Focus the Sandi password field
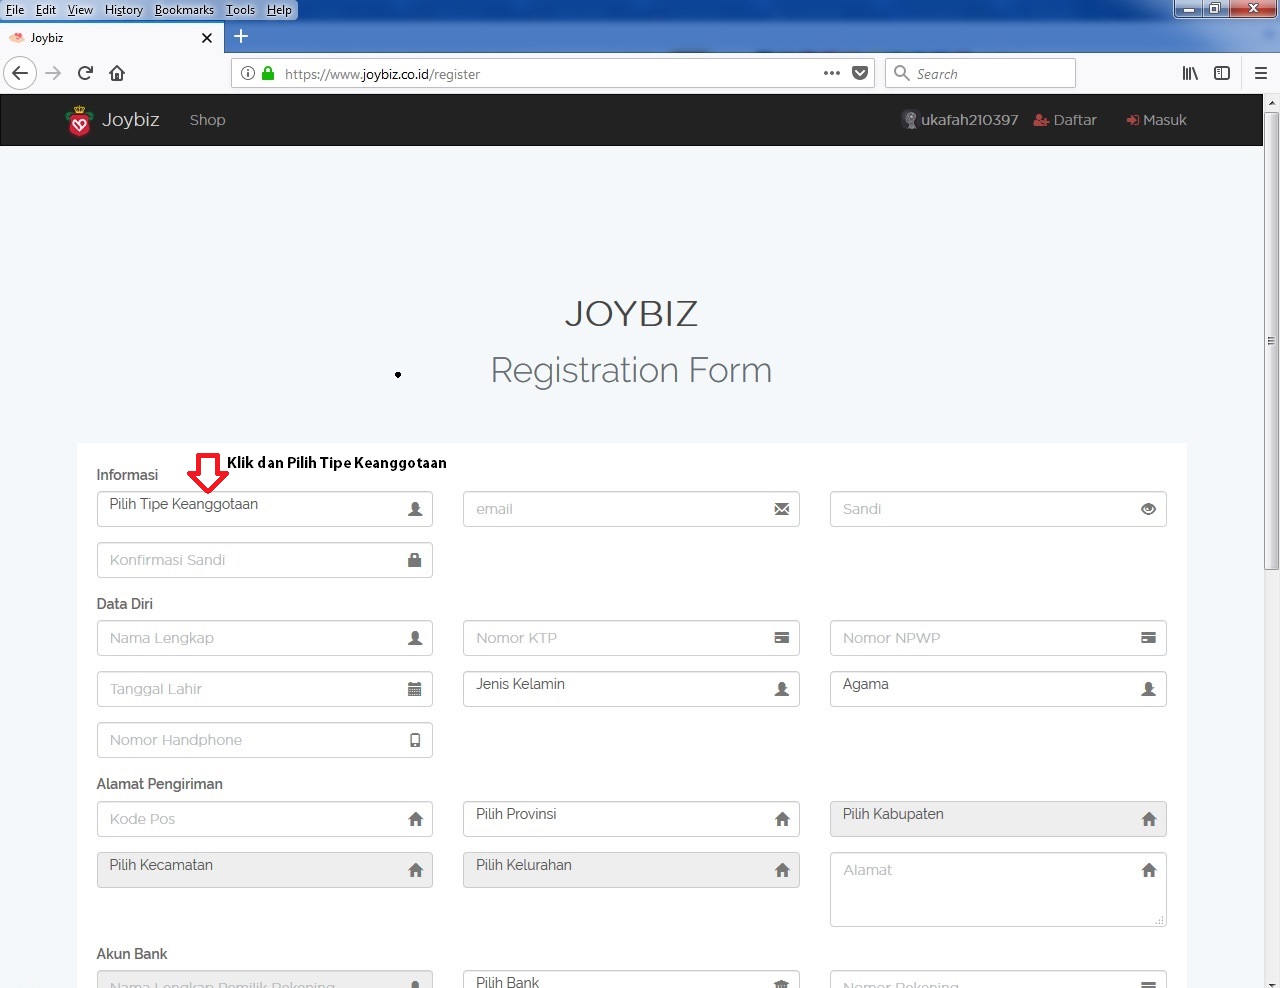 (x=998, y=509)
